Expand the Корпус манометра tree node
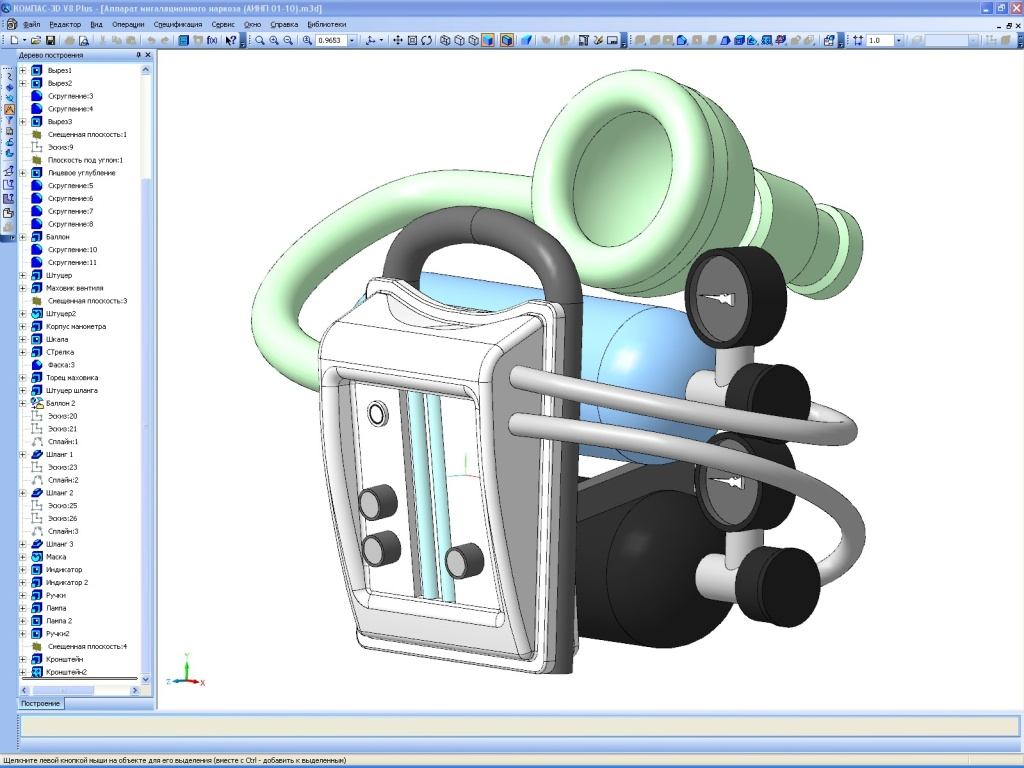1024x768 pixels. tap(22, 326)
